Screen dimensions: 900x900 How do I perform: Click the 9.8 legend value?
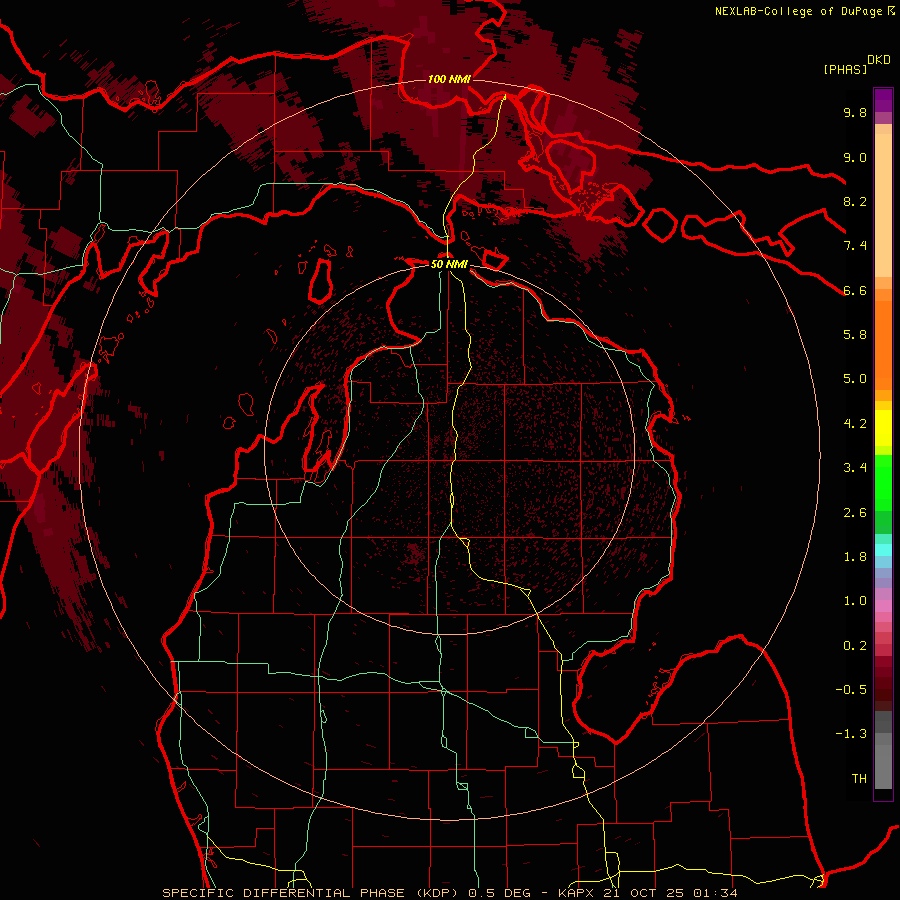click(855, 112)
